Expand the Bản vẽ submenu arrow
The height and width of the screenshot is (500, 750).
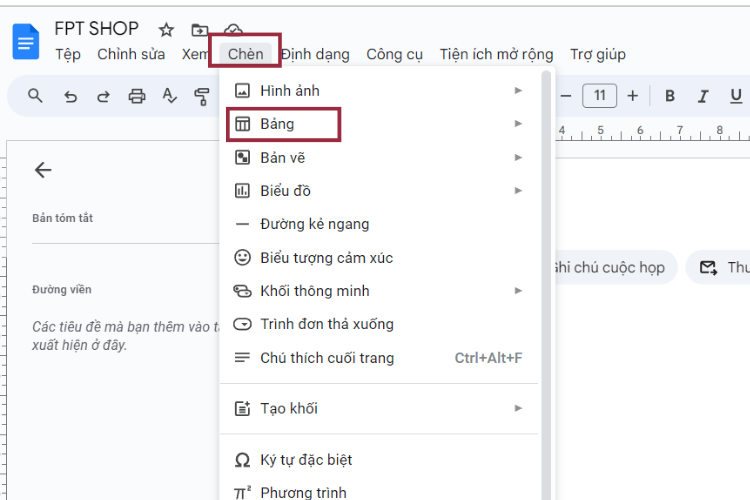[518, 157]
